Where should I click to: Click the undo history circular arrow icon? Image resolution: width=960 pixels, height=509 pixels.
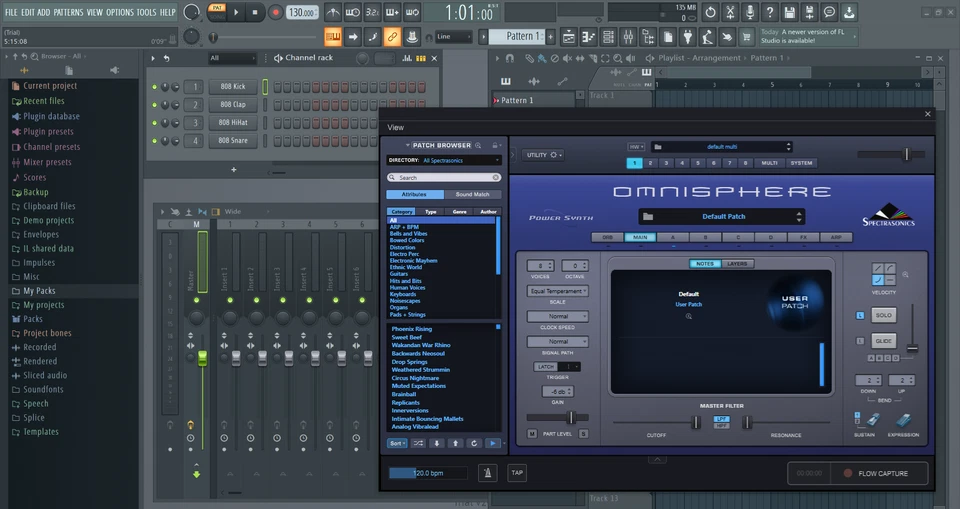tap(710, 12)
